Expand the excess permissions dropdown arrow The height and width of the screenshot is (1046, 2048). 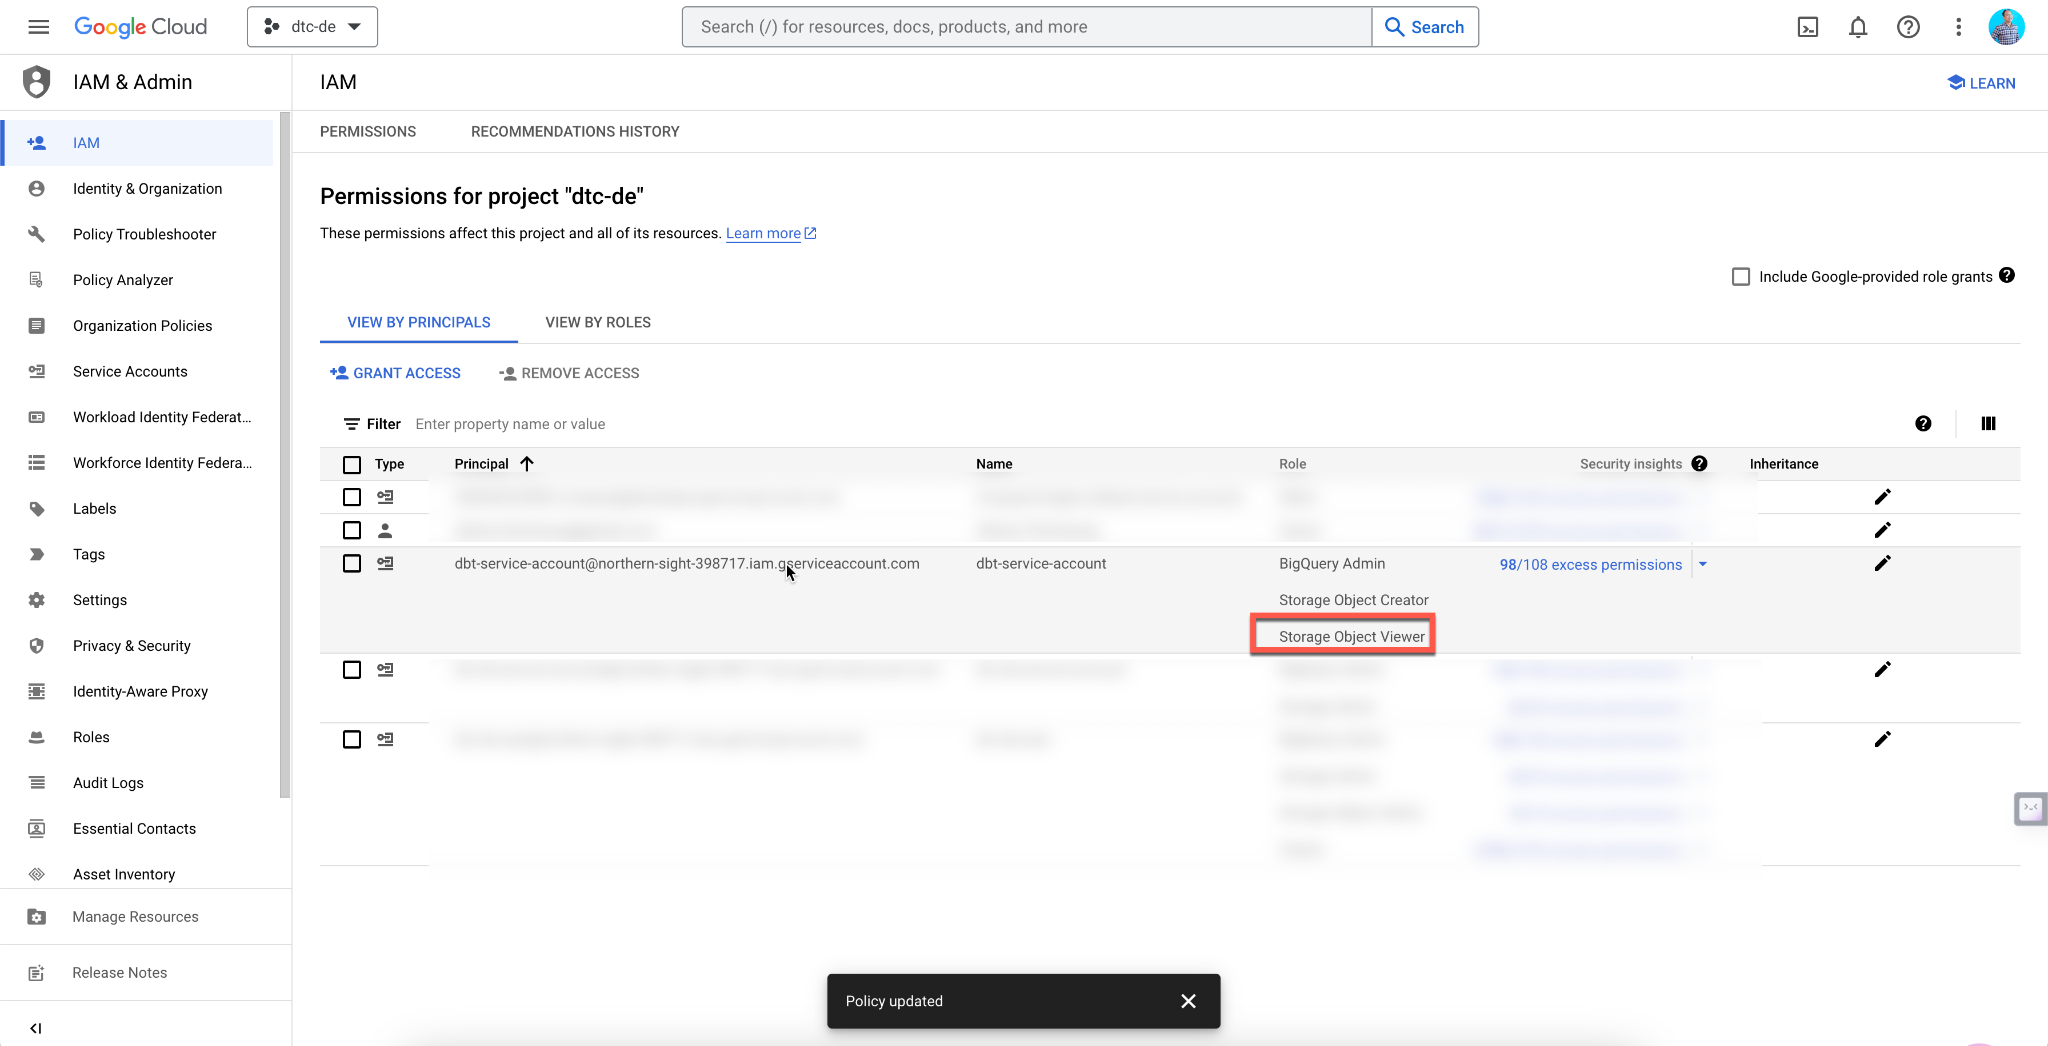(x=1702, y=564)
